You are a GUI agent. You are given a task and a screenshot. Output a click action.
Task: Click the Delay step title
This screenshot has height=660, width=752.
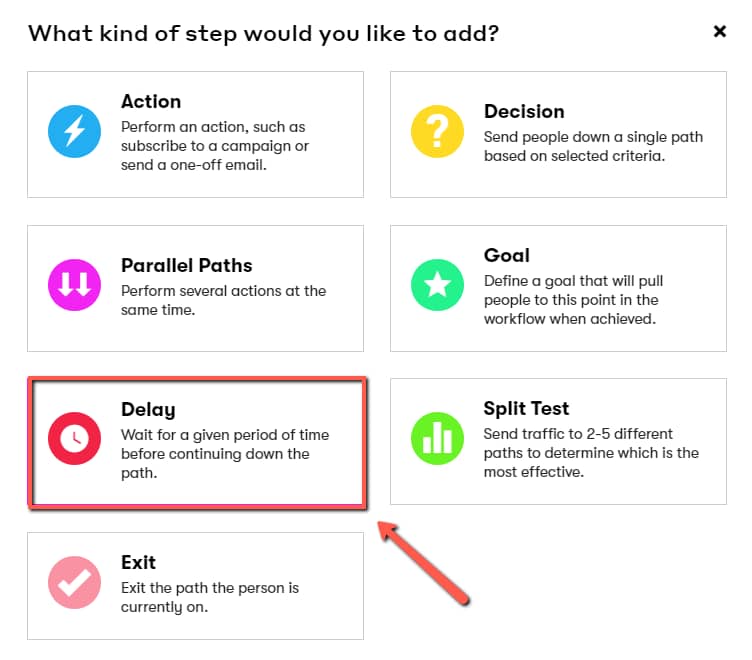(x=148, y=410)
